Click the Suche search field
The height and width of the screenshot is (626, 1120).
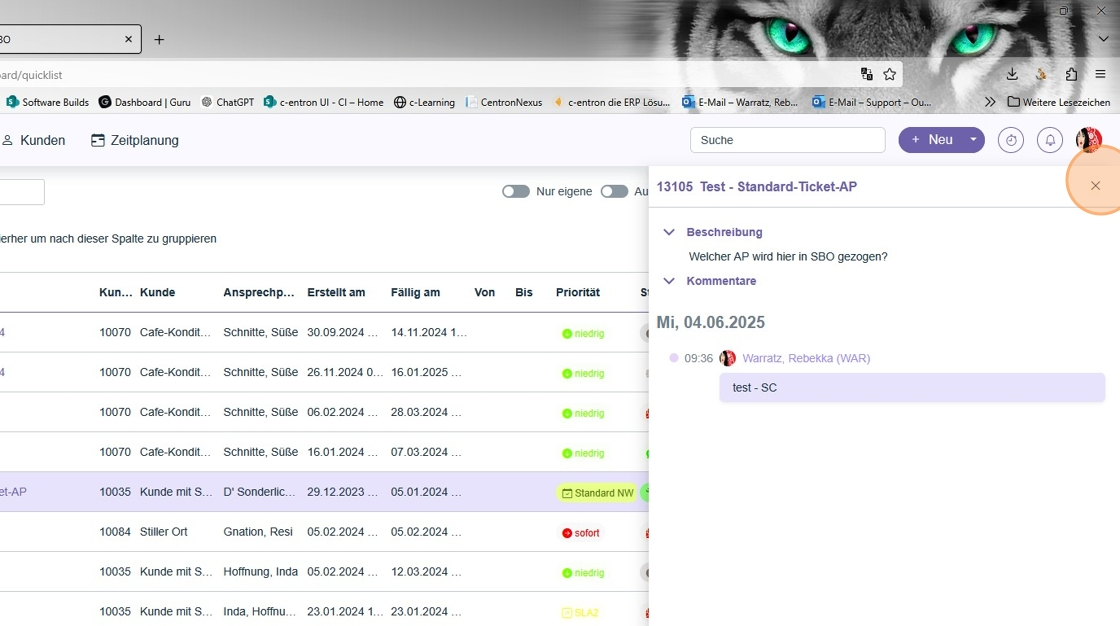click(x=787, y=140)
